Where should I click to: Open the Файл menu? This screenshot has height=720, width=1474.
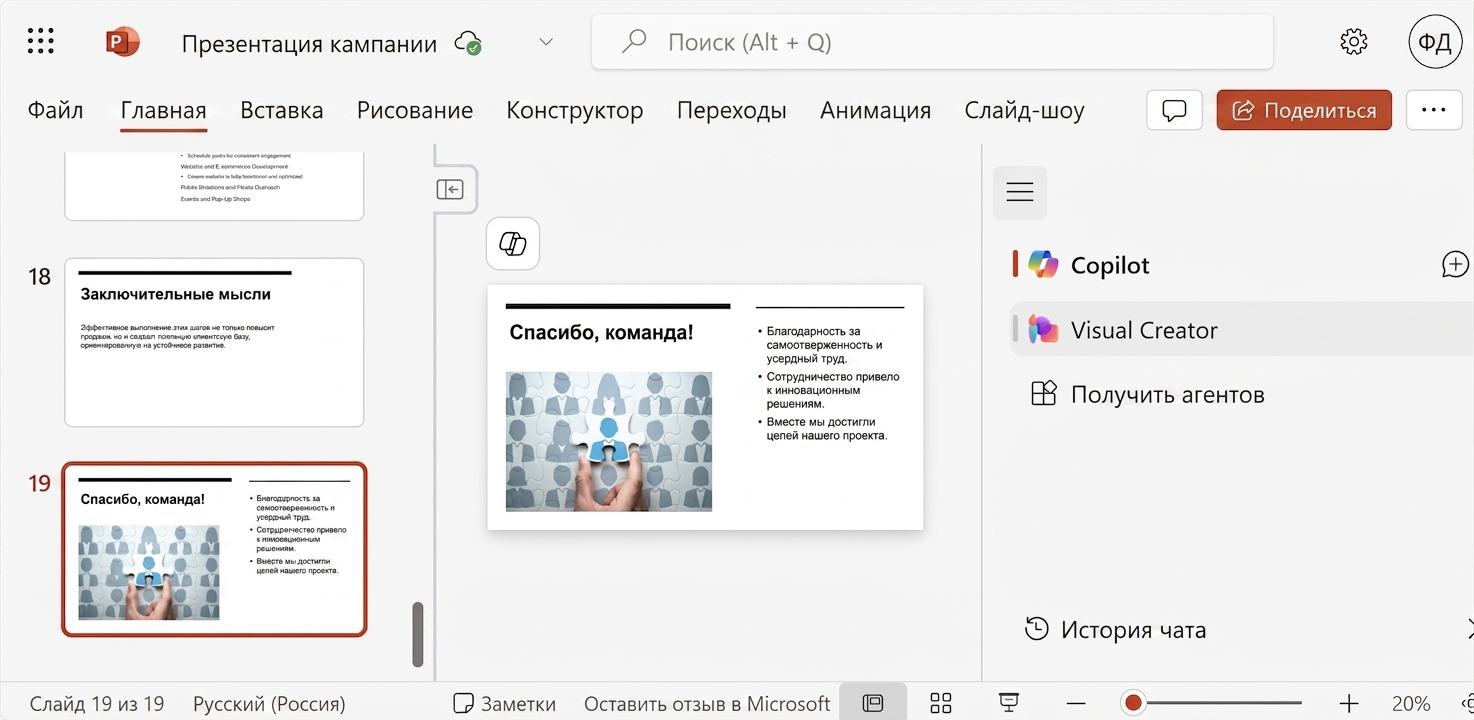(x=56, y=110)
